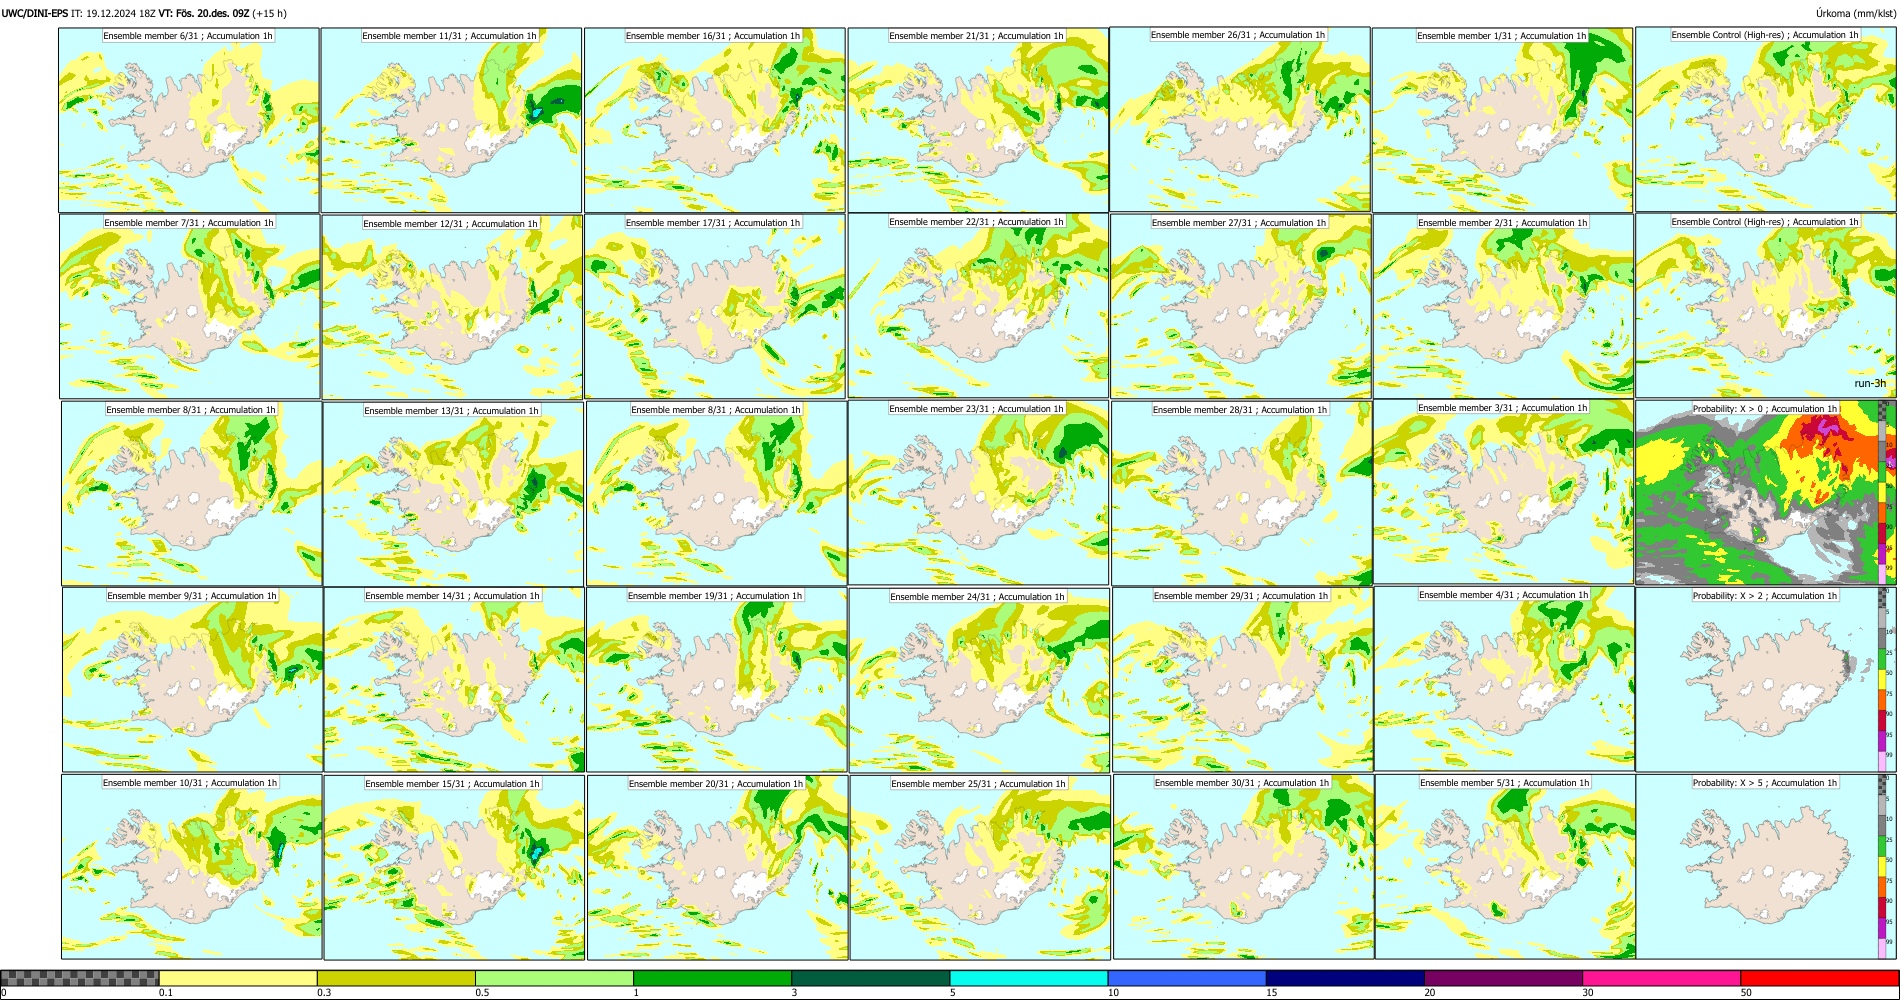Click the 'Ensemble member 4/31 ; Accumulation 1h' label
The image size is (1900, 1000).
point(1503,595)
